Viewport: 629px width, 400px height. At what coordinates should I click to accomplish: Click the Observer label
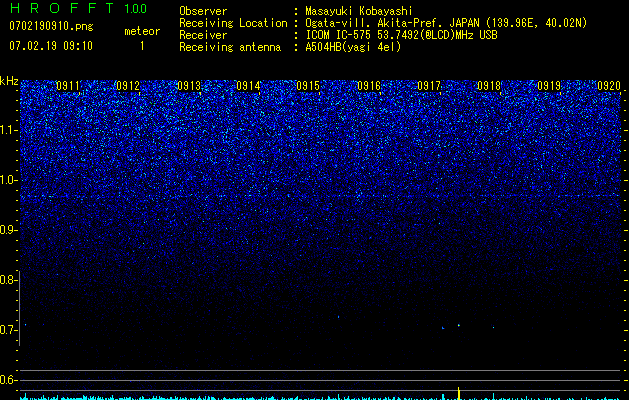pyautogui.click(x=203, y=11)
